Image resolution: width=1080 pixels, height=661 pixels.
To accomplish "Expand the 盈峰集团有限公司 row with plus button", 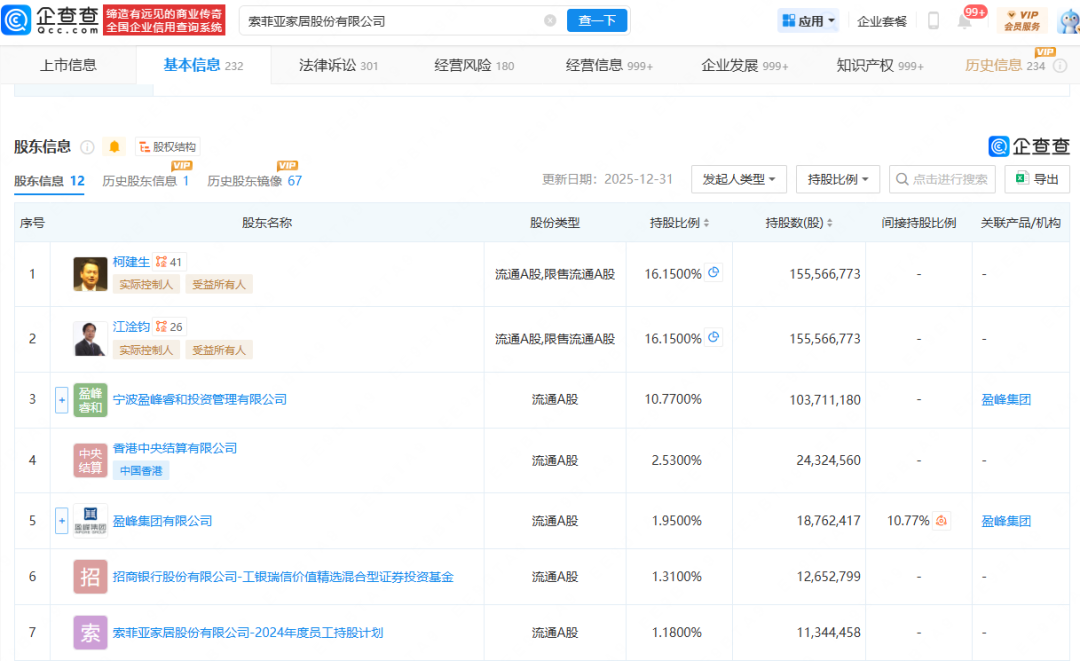I will 62,521.
